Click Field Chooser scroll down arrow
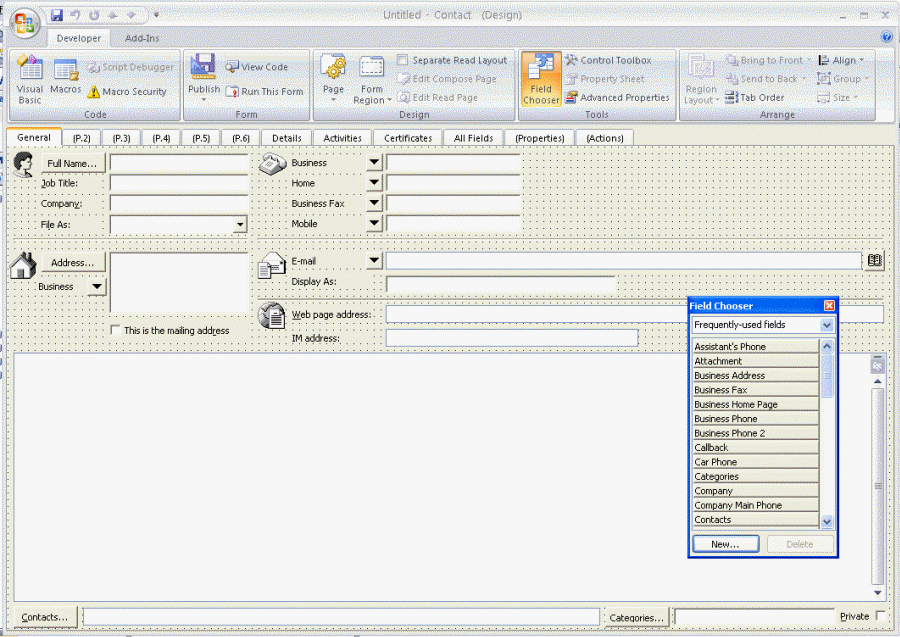 (827, 521)
